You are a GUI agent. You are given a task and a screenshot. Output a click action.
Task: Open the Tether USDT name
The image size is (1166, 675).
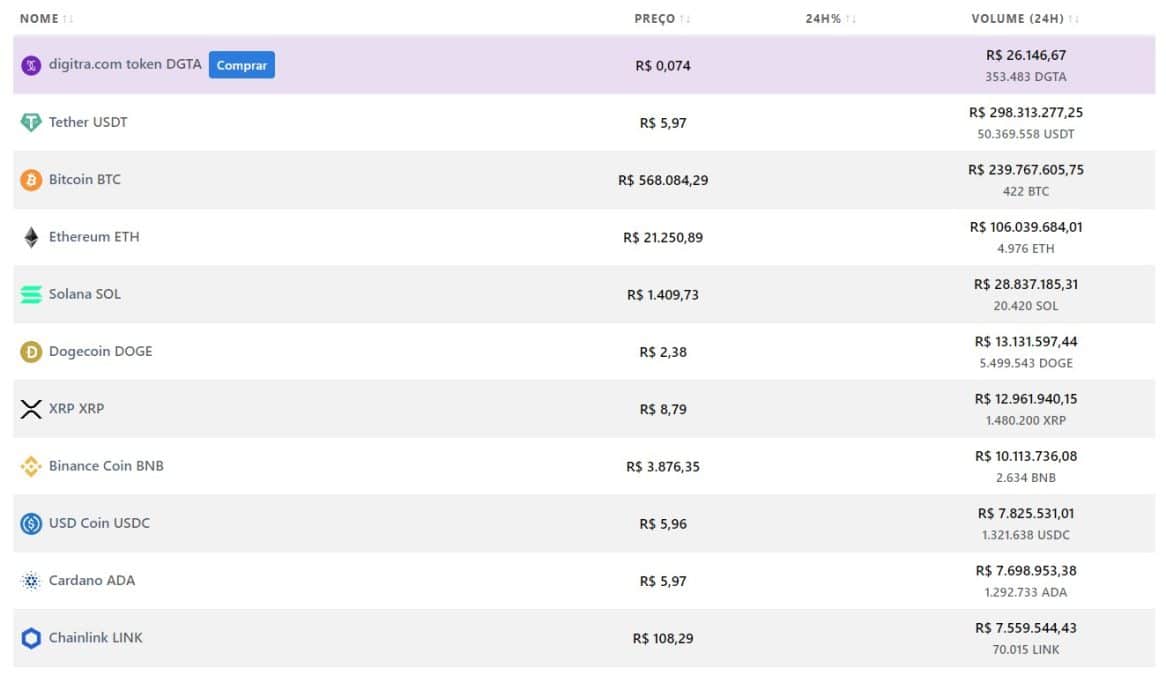(88, 122)
